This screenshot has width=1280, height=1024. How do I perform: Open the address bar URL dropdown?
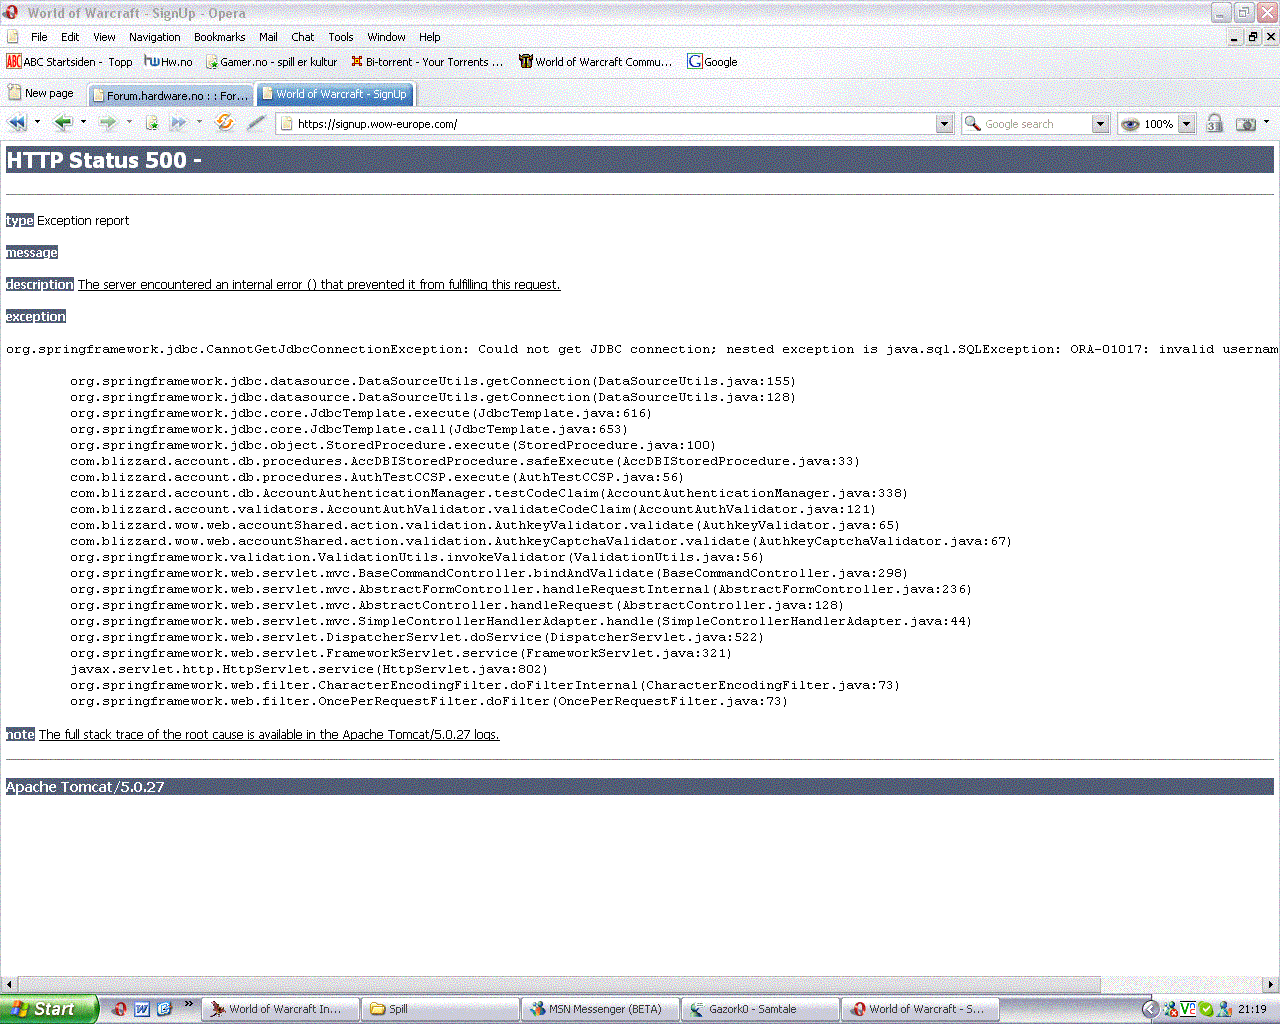click(x=944, y=124)
